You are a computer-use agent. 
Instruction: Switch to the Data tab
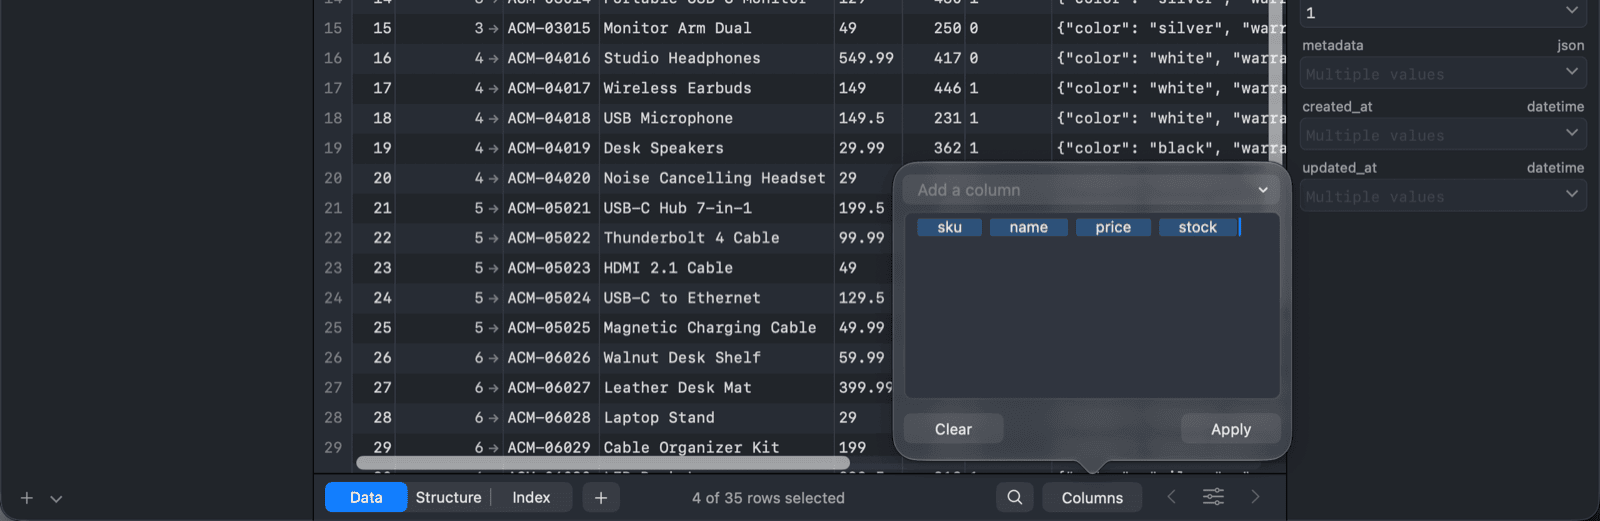(x=366, y=497)
